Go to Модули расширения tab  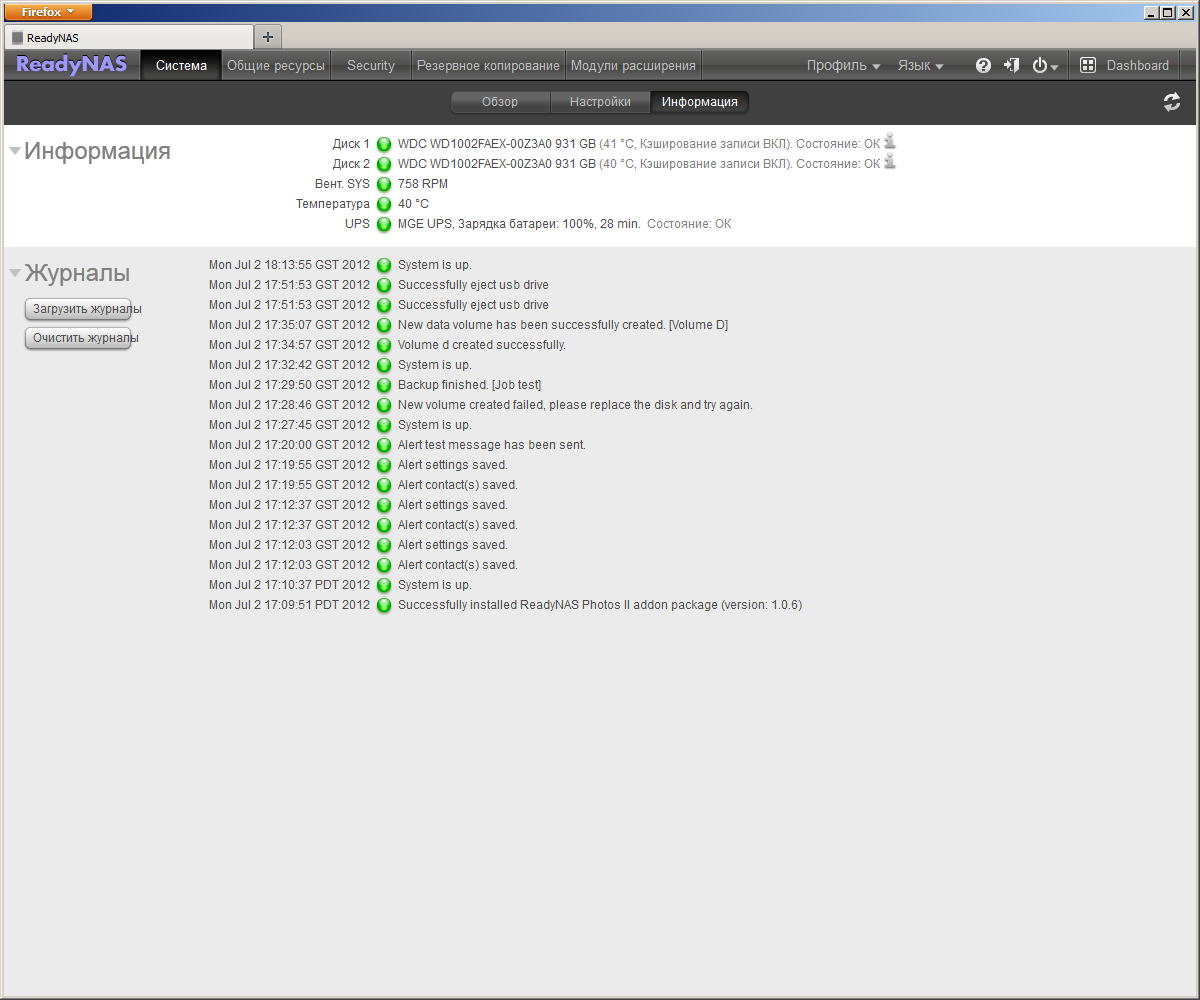pos(633,65)
